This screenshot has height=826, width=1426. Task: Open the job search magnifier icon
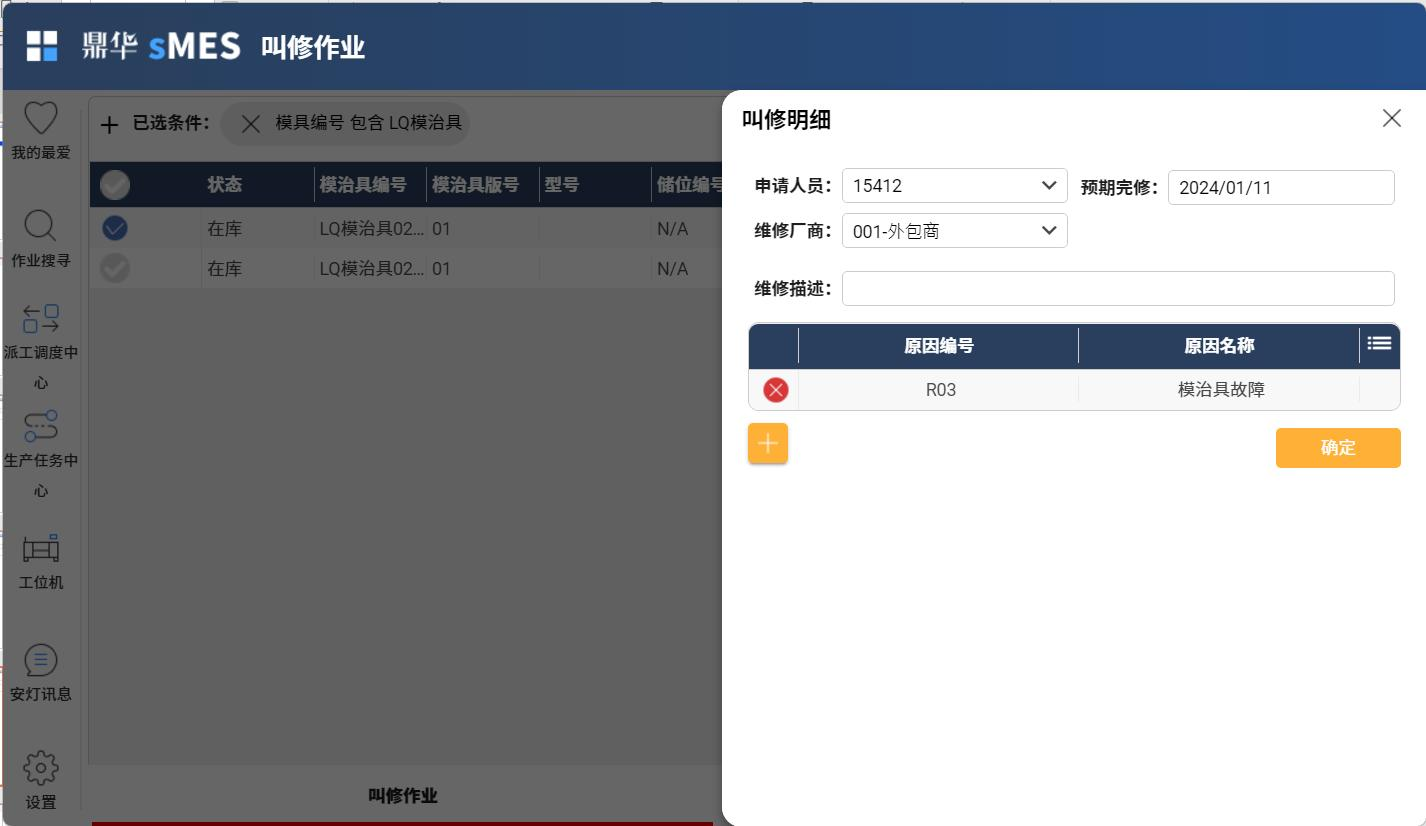[x=41, y=226]
